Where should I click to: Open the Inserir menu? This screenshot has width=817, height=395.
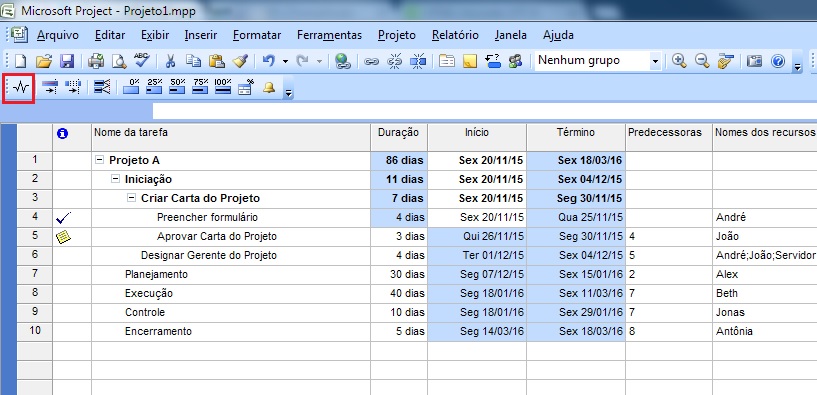pyautogui.click(x=201, y=35)
